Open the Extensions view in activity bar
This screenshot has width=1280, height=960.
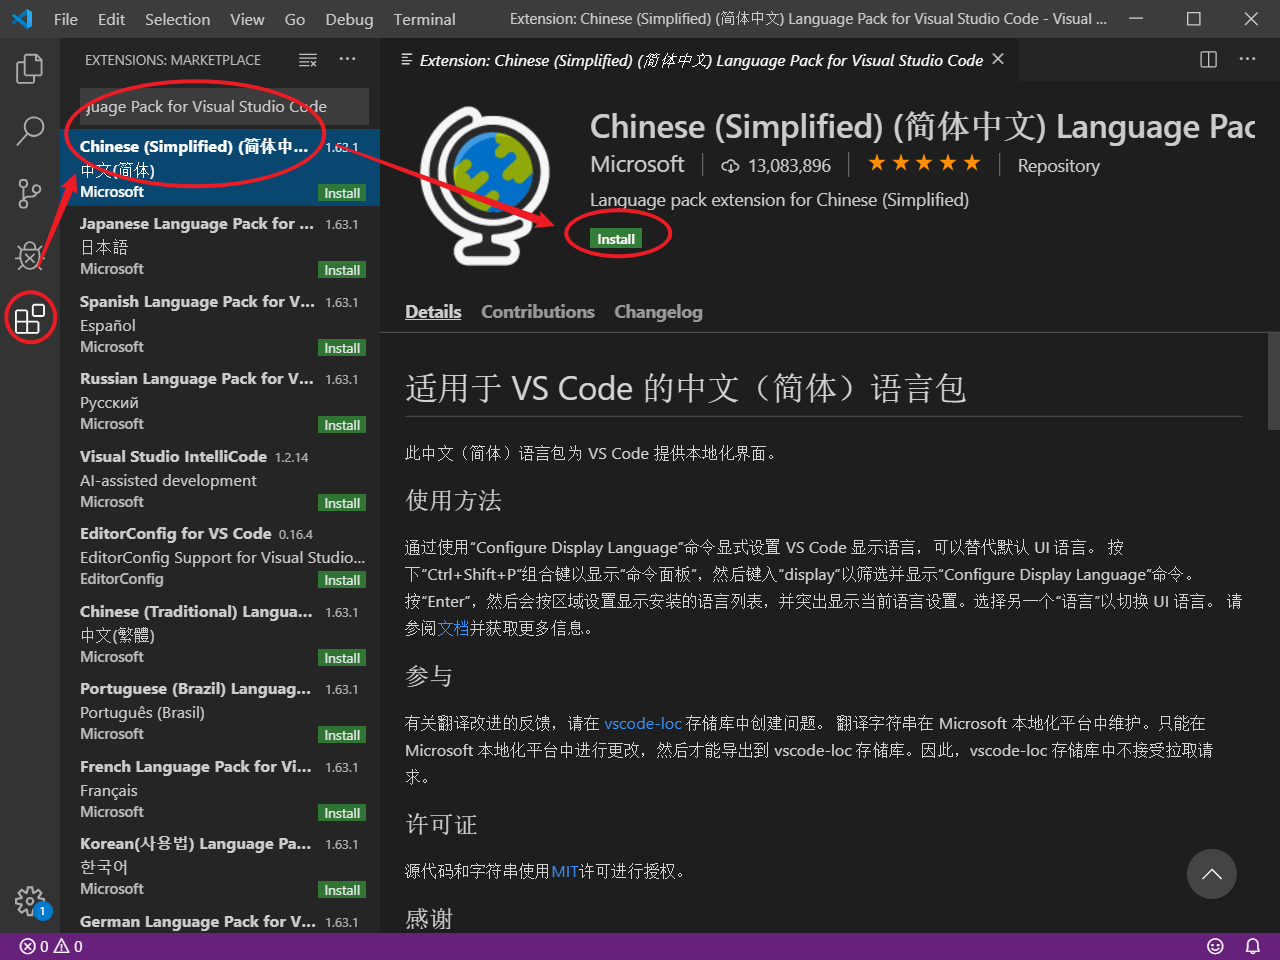30,318
